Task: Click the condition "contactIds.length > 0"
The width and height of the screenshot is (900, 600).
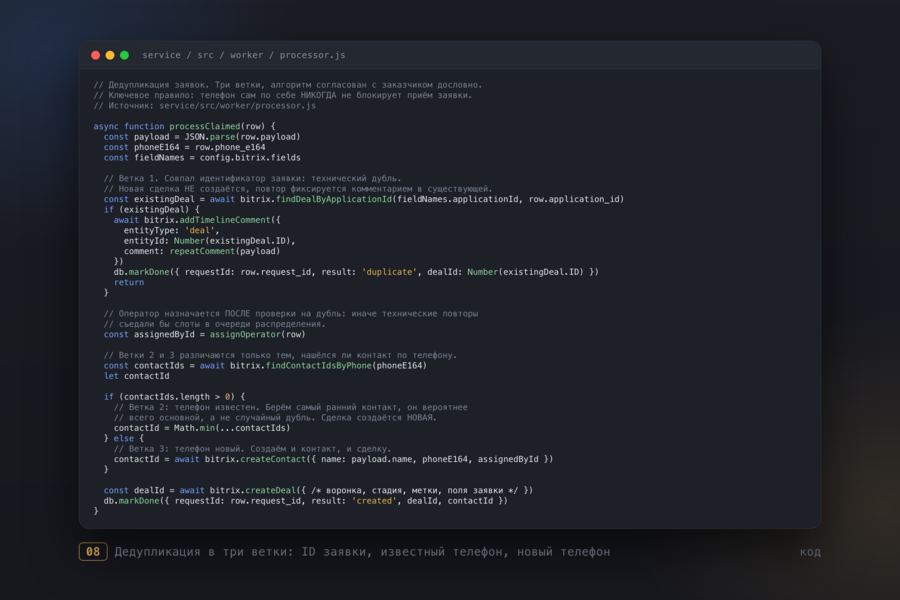Action: point(177,396)
